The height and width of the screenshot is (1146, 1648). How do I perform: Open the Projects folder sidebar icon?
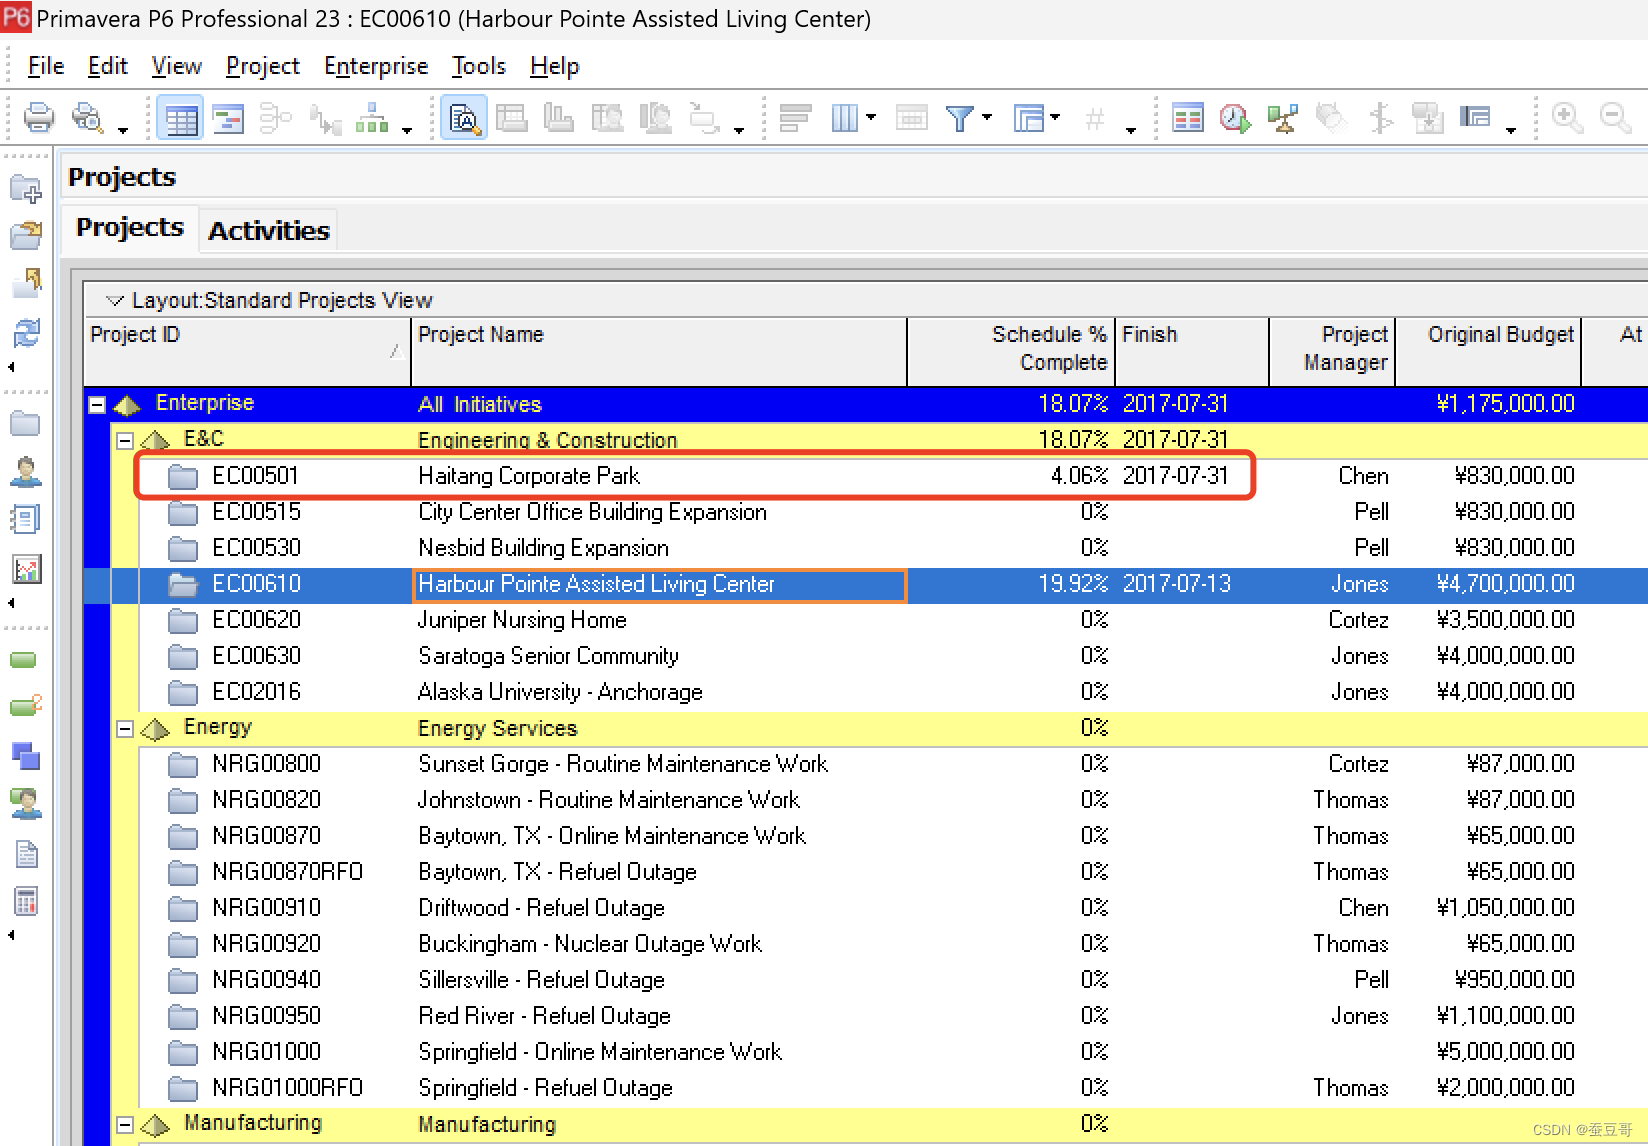point(25,424)
